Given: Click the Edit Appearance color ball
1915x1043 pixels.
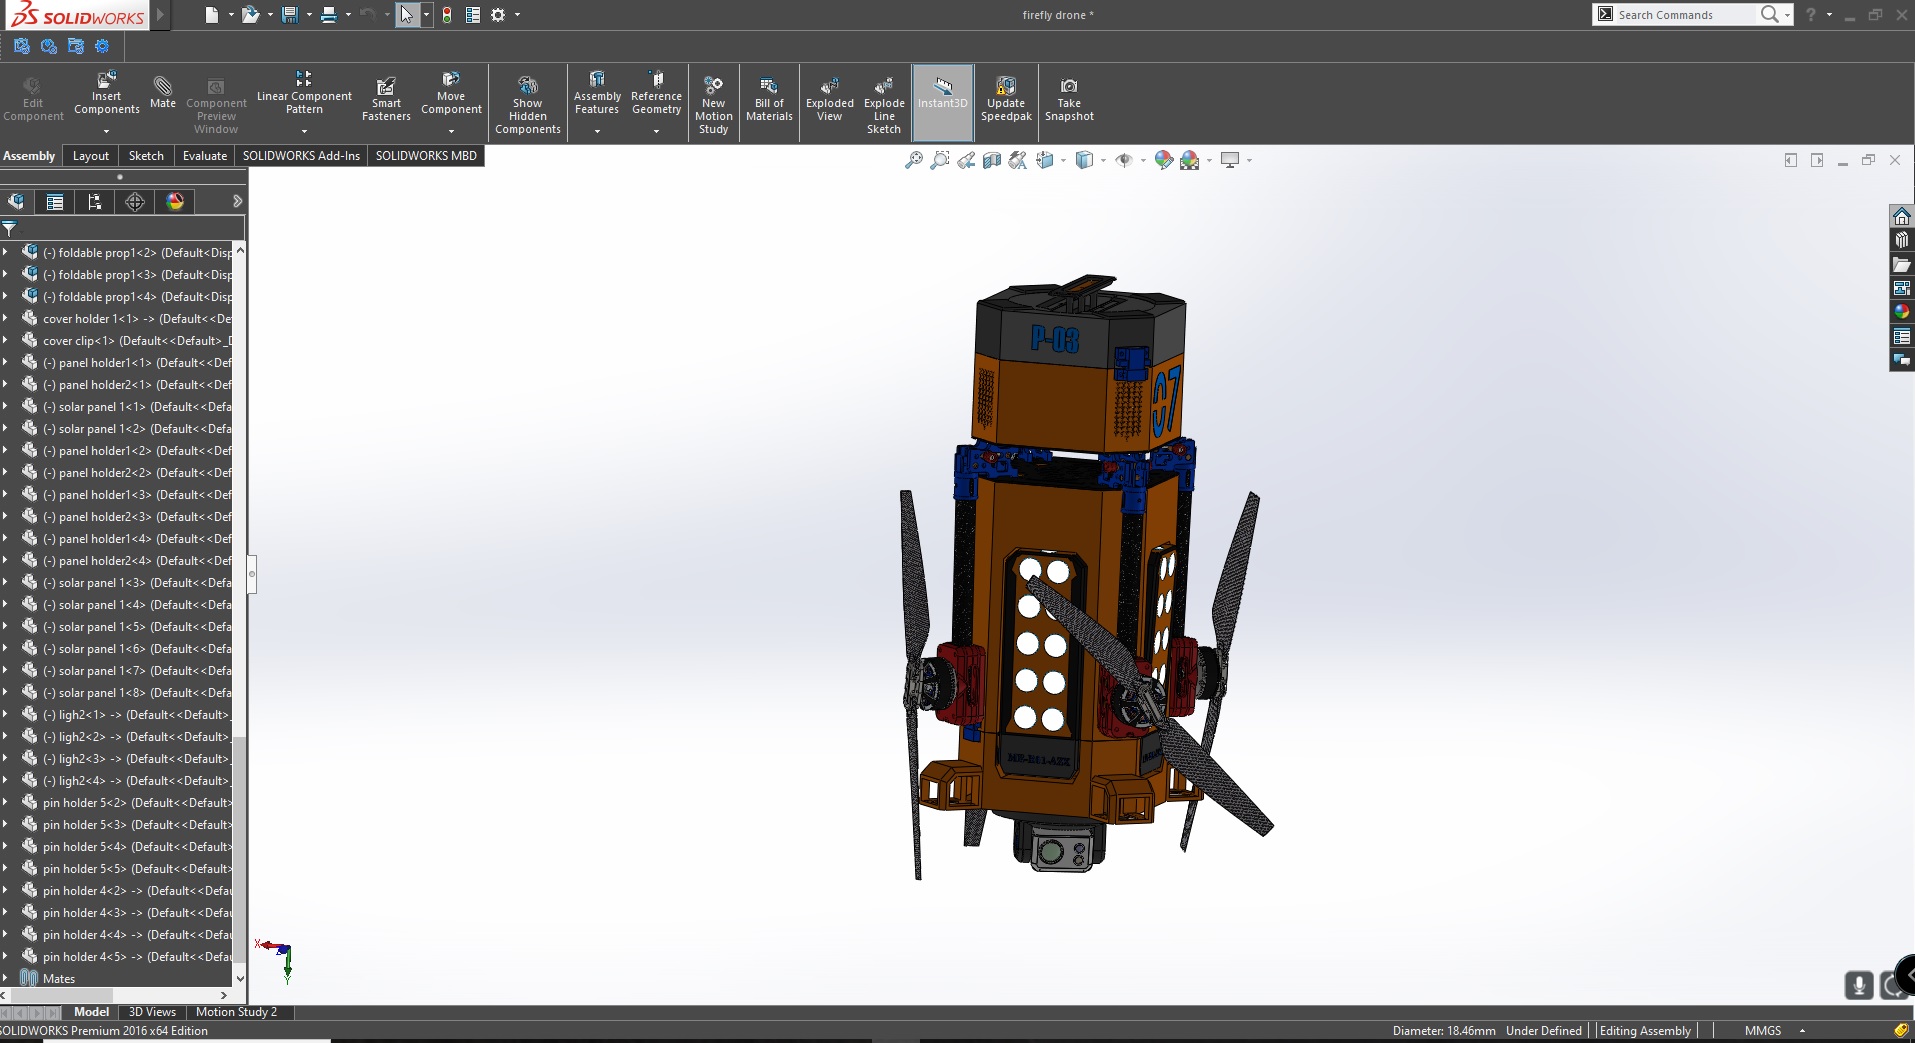Looking at the screenshot, I should [x=1163, y=160].
